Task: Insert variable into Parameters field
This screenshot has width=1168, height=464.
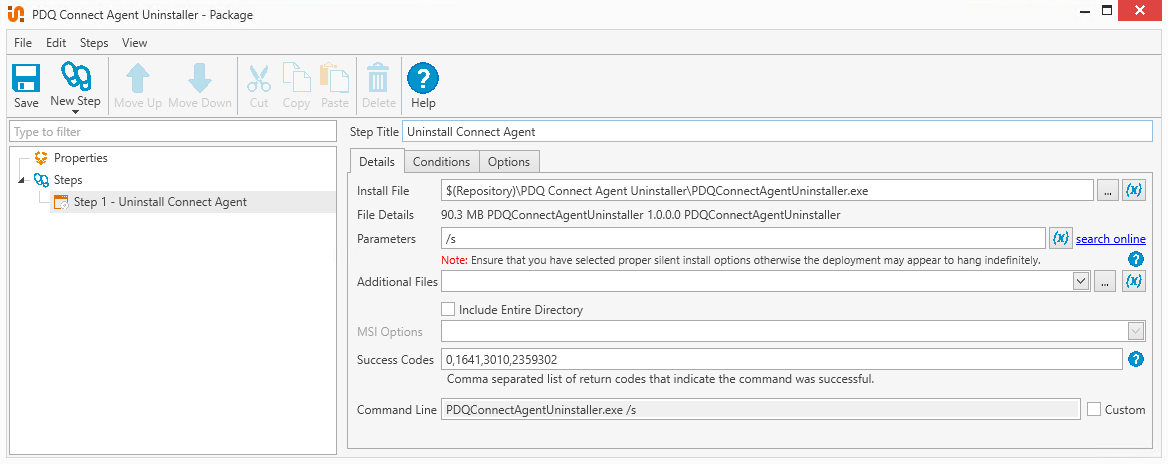Action: 1061,238
